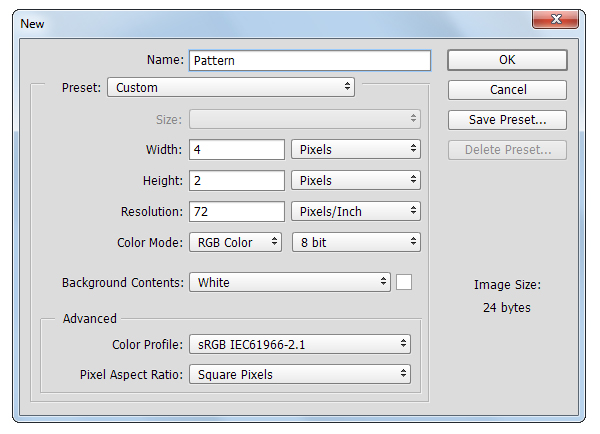Open the Pixels/Inch resolution units dropdown
Screen dimensions: 600x434
(x=356, y=212)
